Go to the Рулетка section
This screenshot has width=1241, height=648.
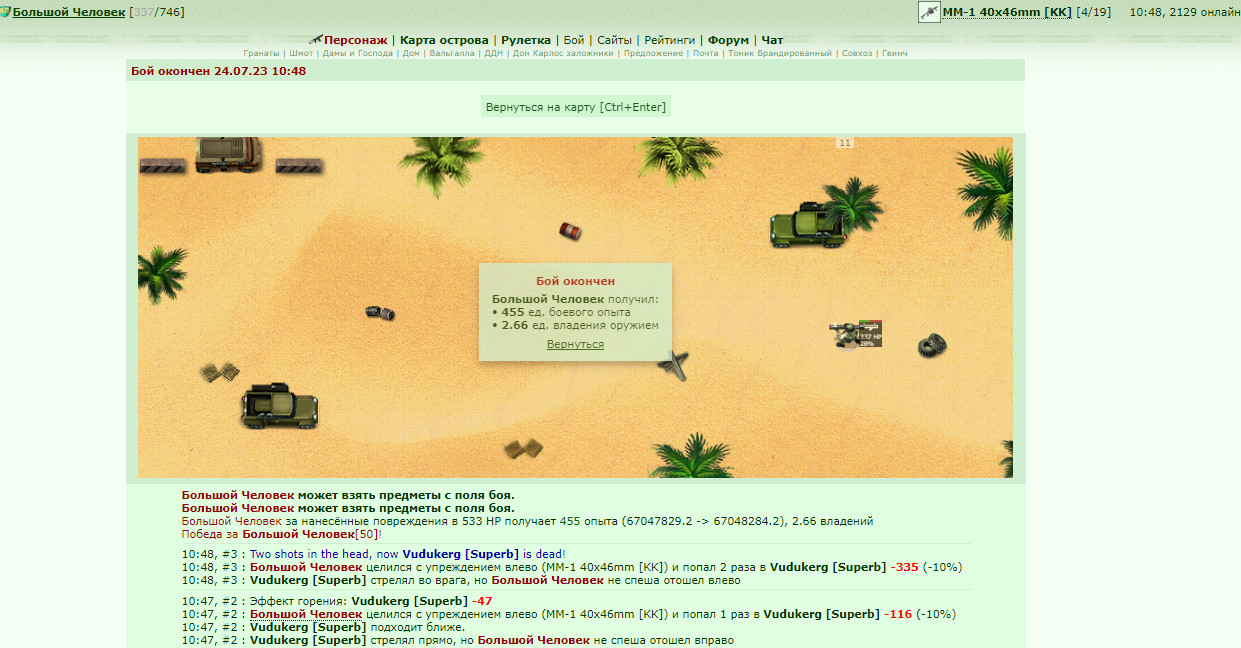525,40
